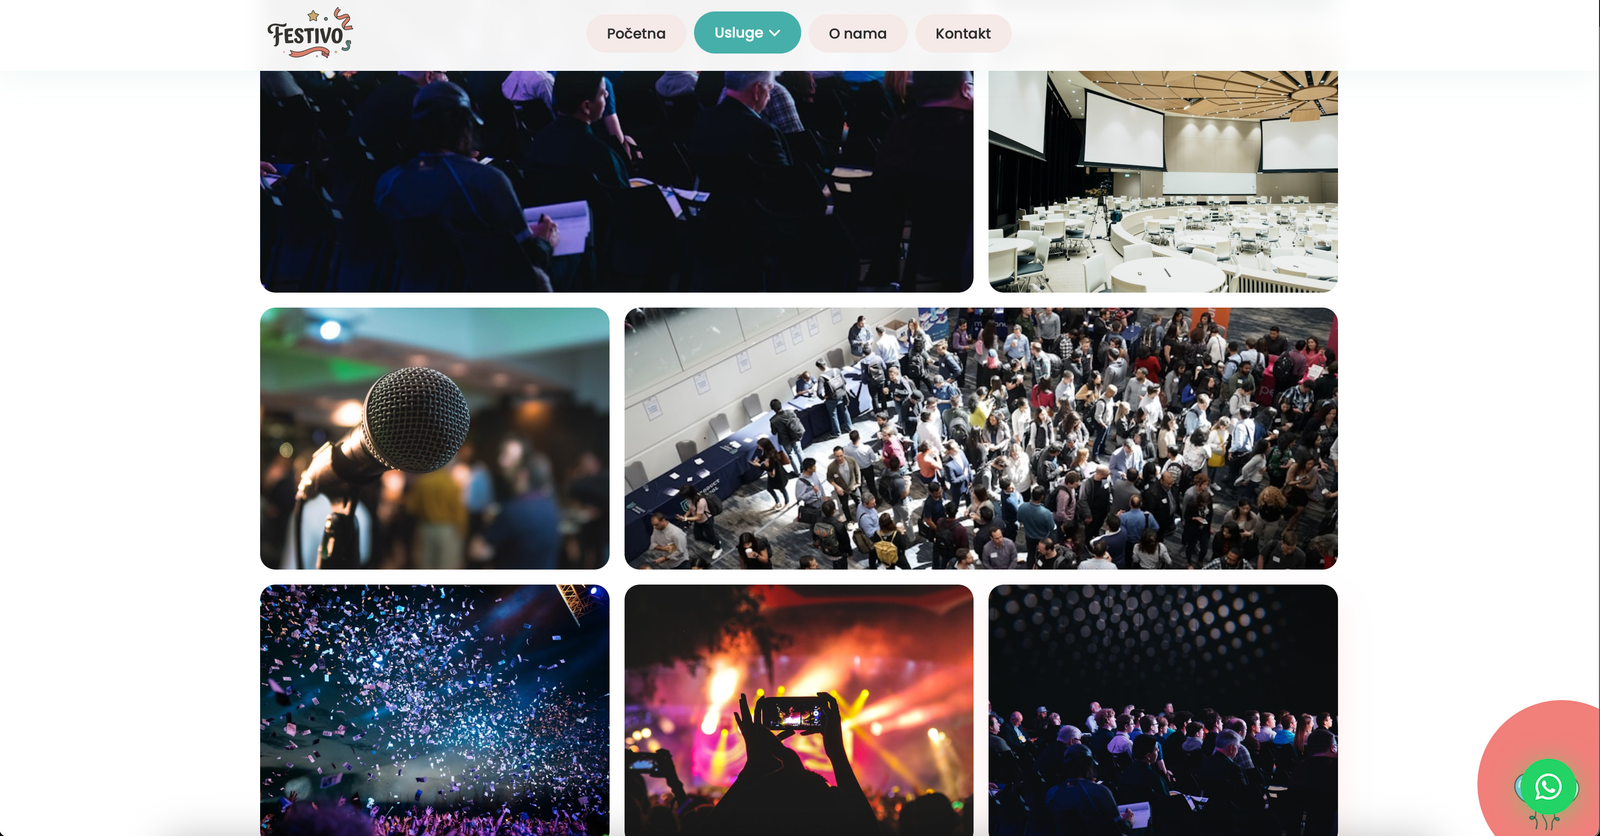Screen dimensions: 1600x836
Task: View the phone filming concert photo
Action: point(799,710)
